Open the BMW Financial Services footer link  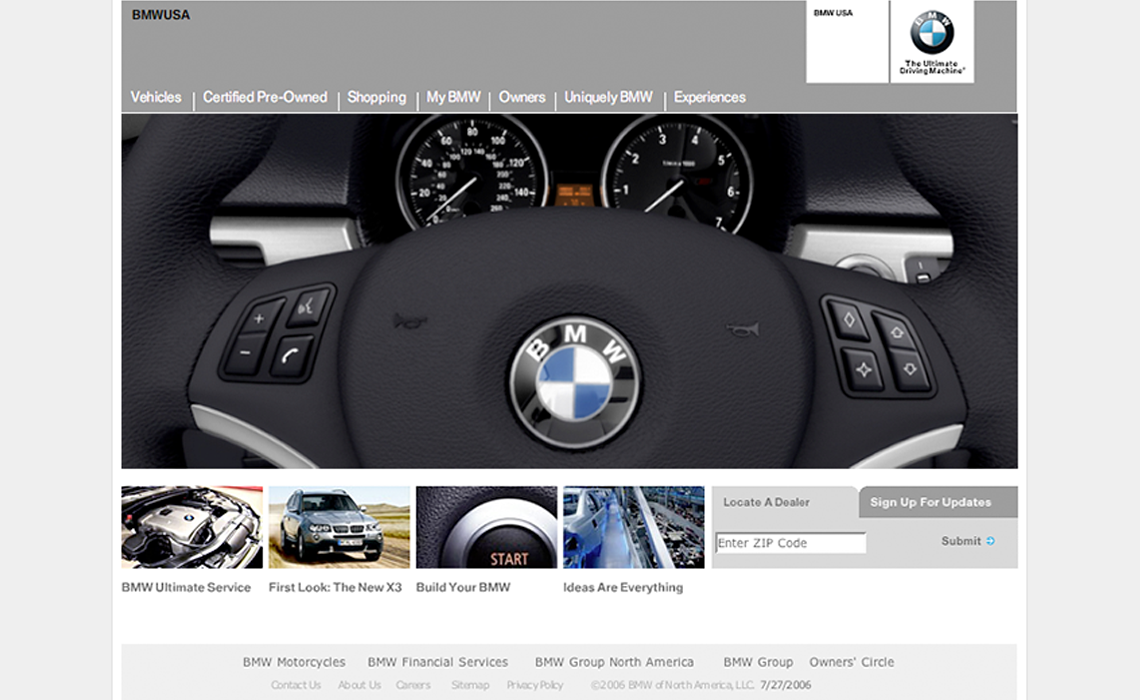(438, 662)
